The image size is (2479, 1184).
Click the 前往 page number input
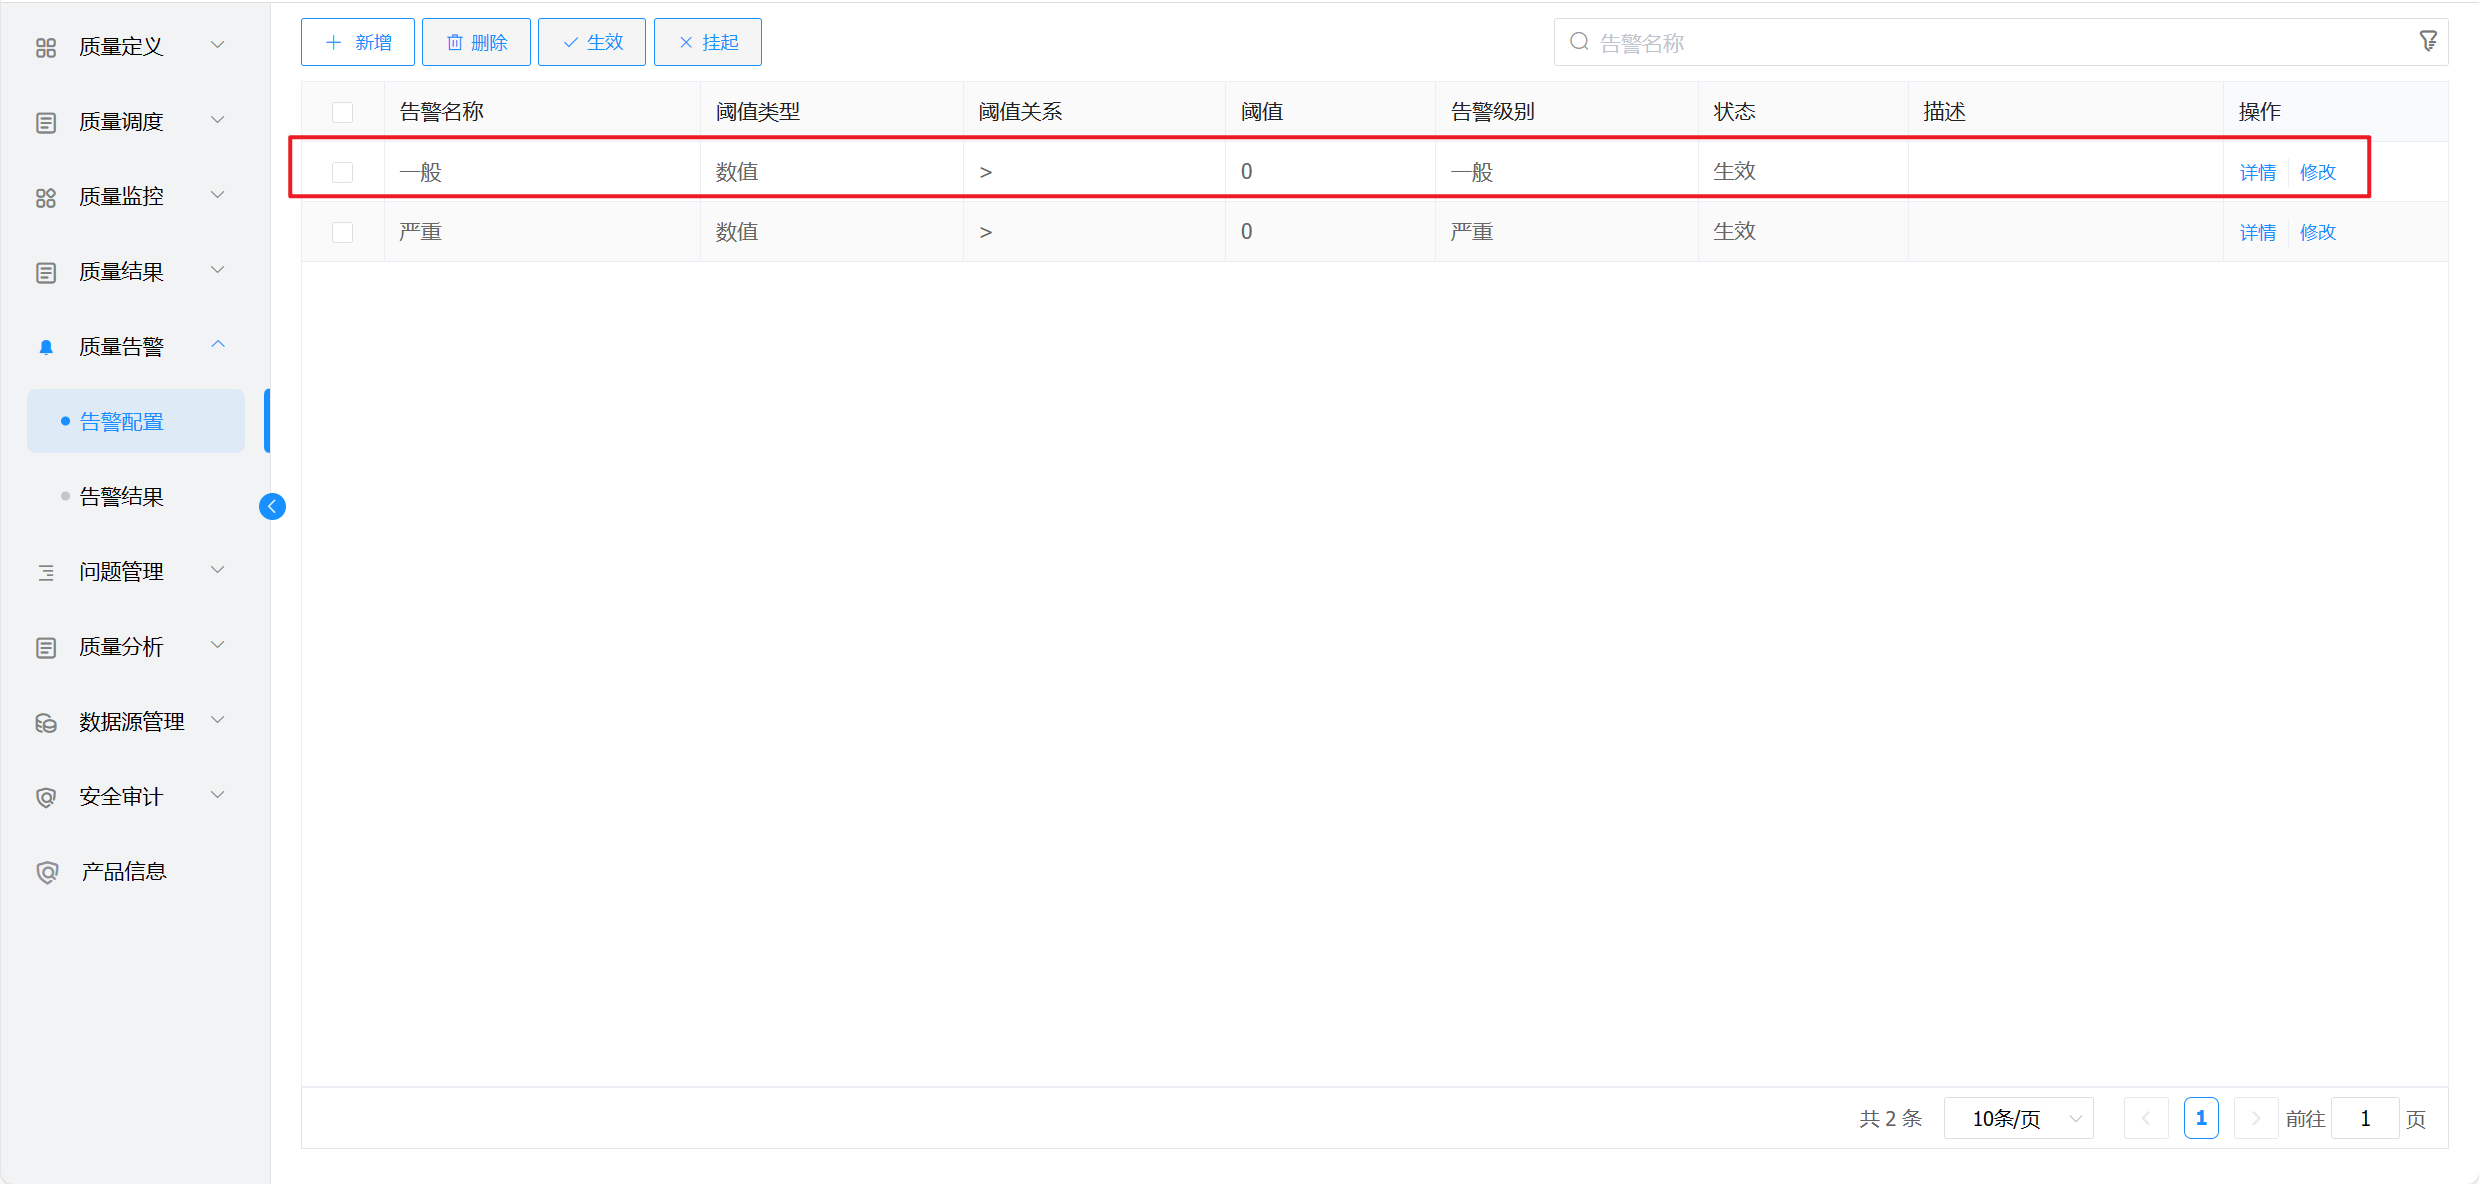click(2364, 1118)
